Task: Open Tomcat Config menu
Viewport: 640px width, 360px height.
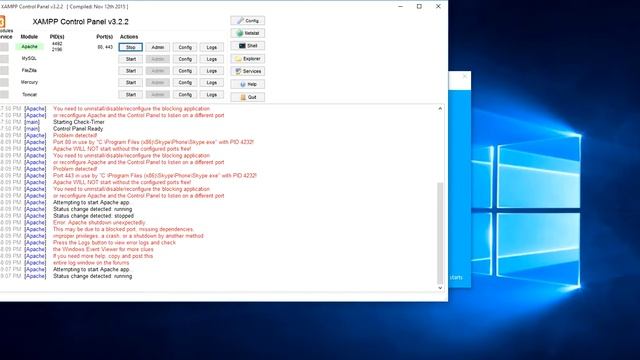Action: point(185,95)
